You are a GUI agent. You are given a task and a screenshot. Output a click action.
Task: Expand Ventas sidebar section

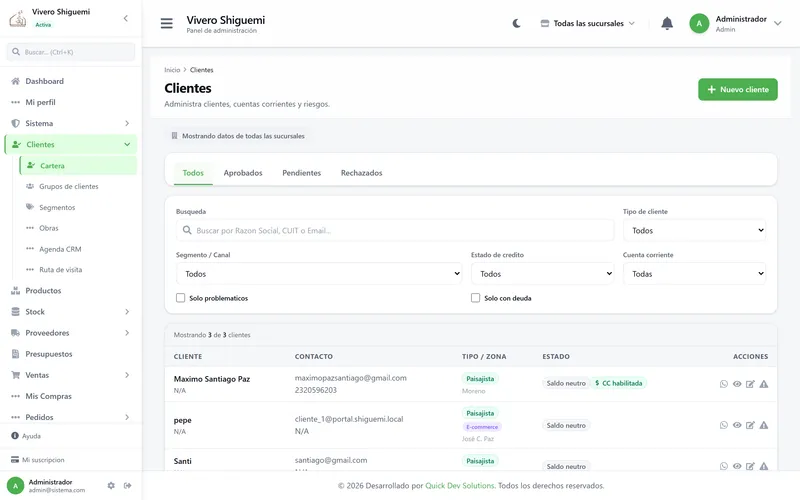pos(70,376)
